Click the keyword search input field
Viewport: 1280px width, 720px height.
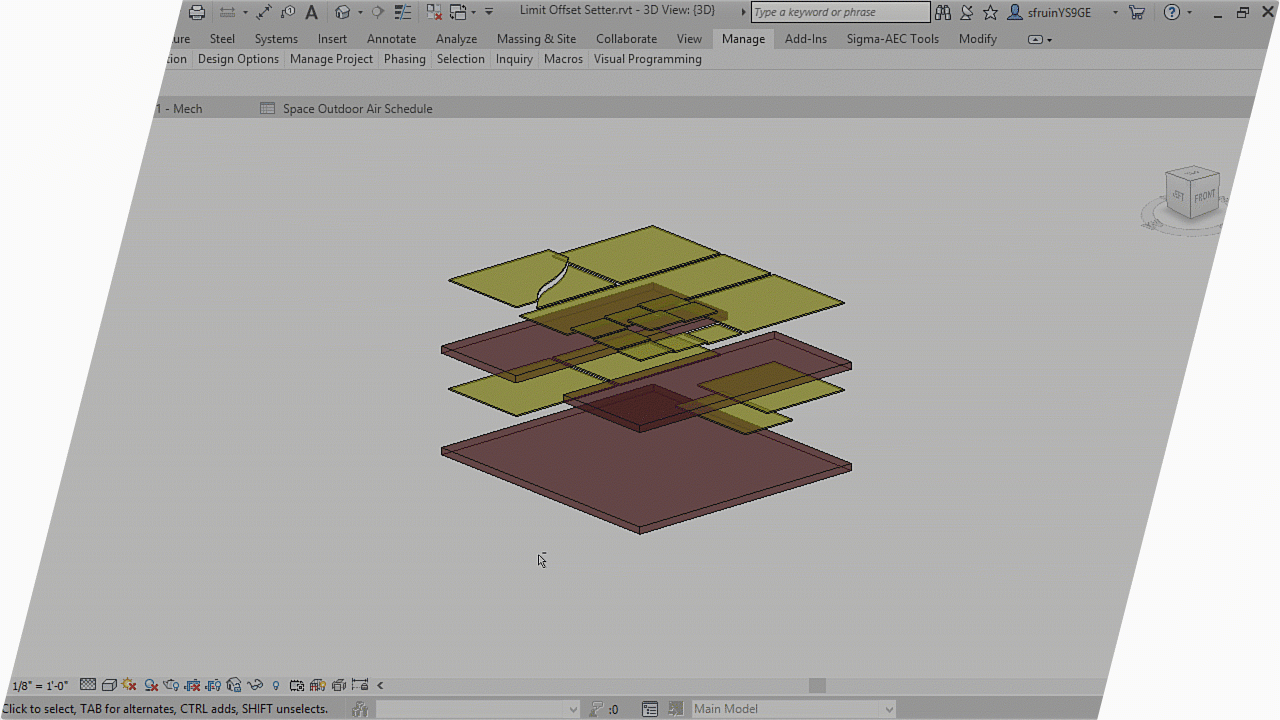click(x=840, y=12)
